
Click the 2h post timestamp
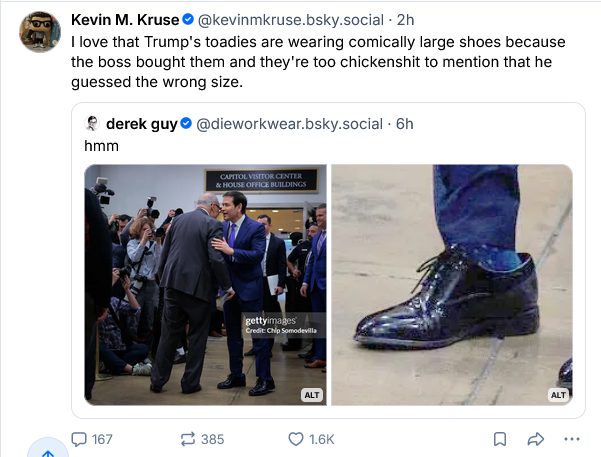tap(405, 20)
